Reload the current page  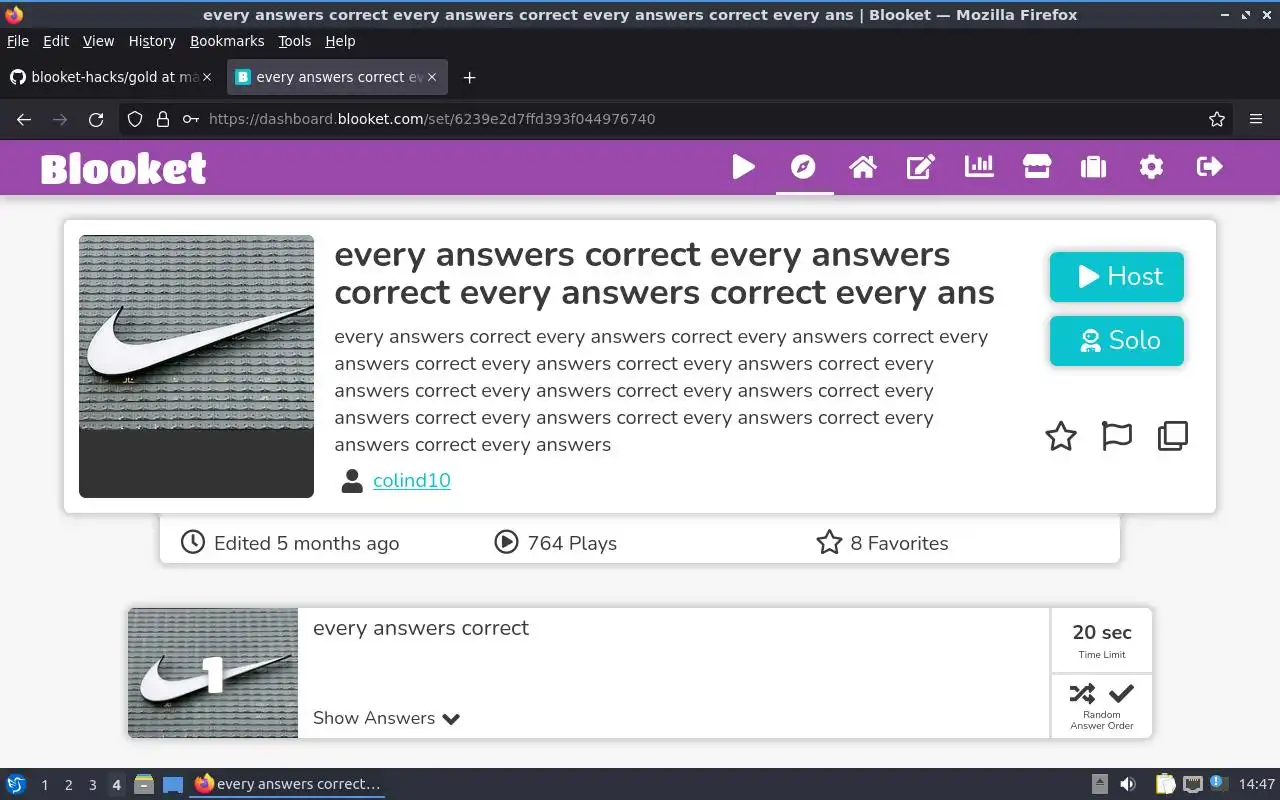[96, 119]
